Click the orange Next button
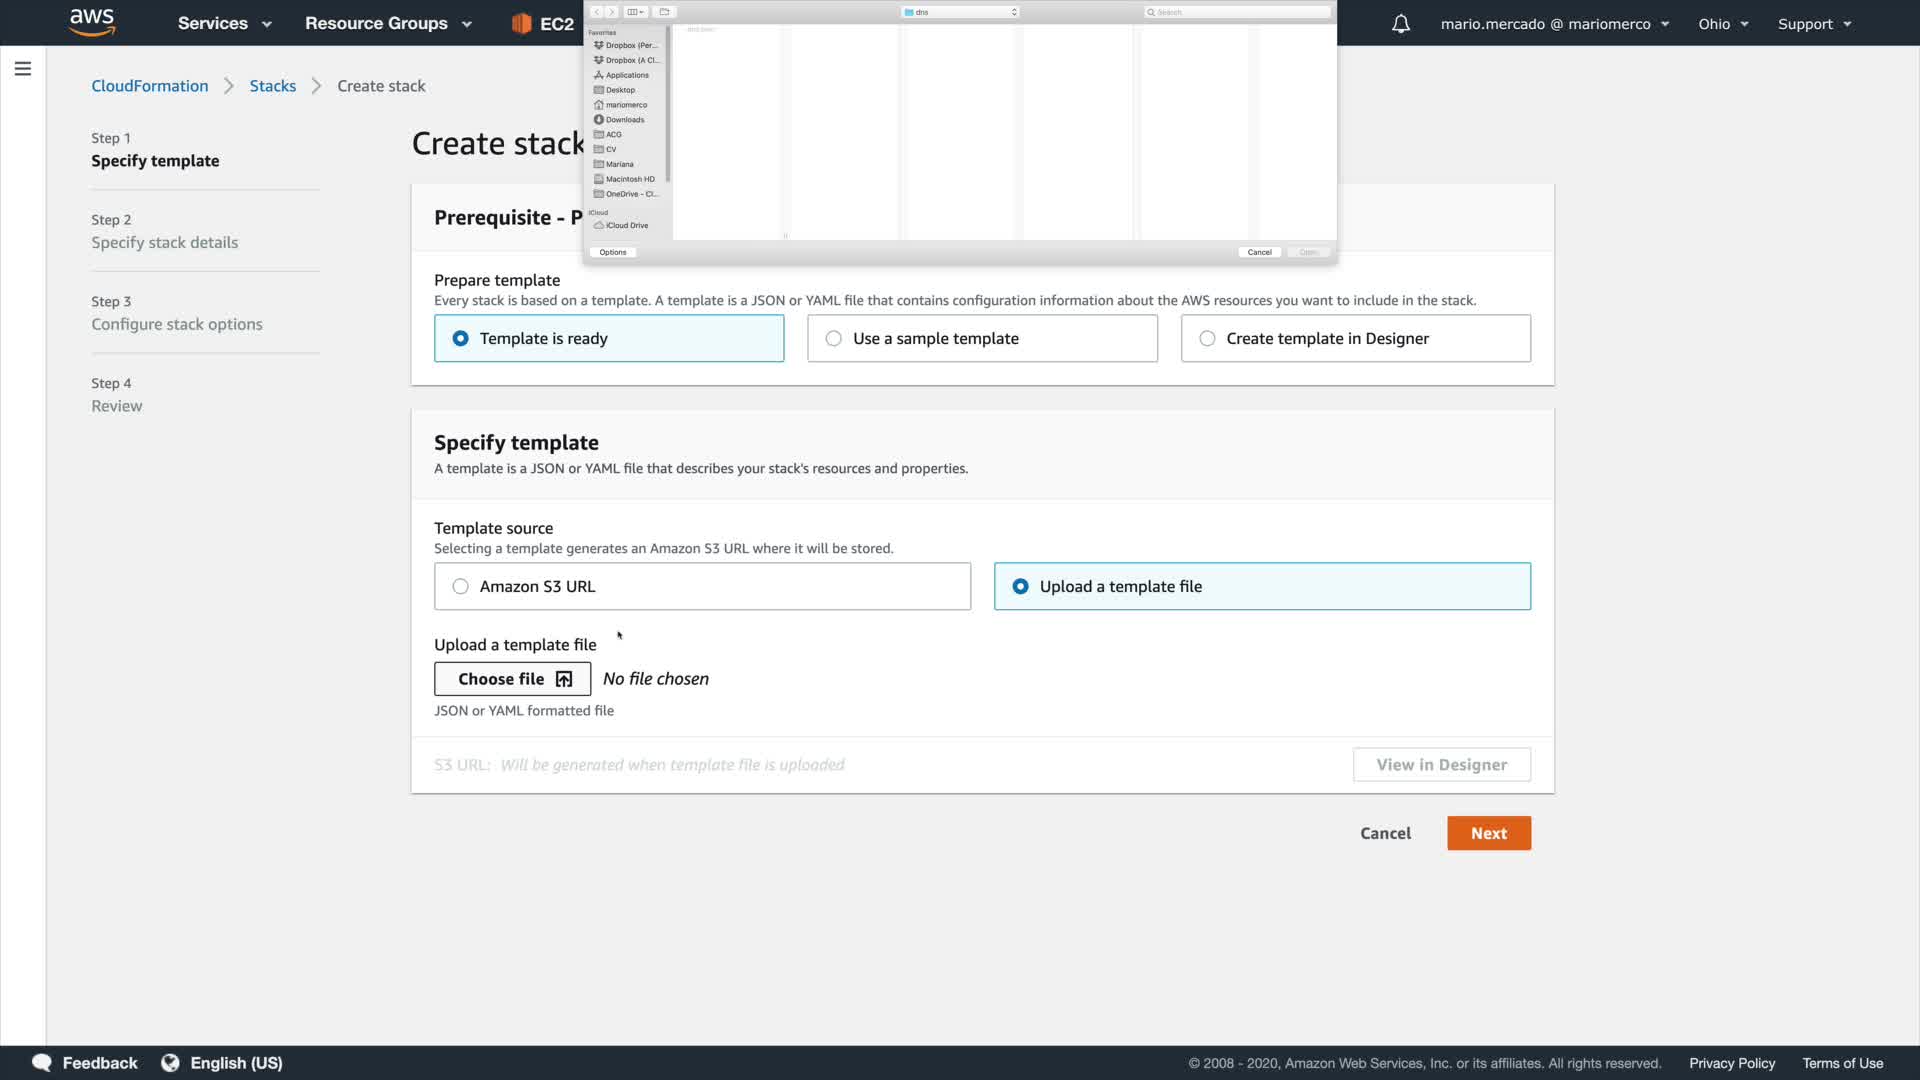This screenshot has width=1920, height=1080. [x=1488, y=834]
